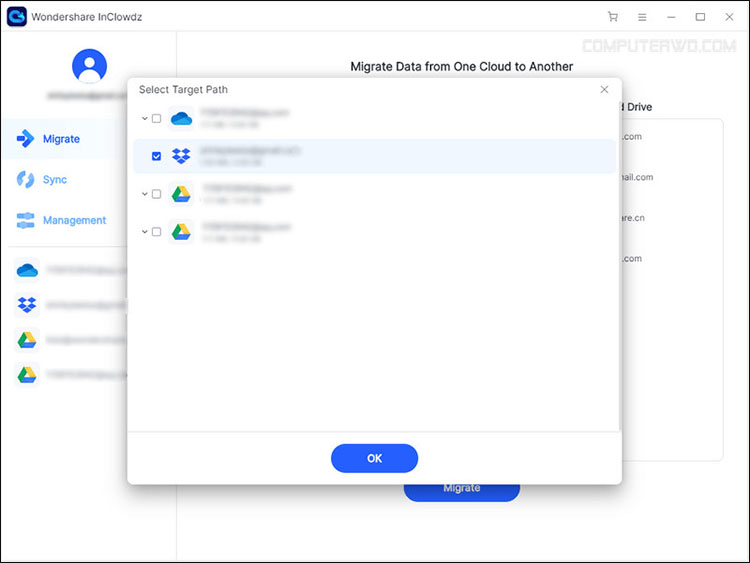Check the first Google Drive checkbox
The width and height of the screenshot is (750, 563).
(156, 194)
